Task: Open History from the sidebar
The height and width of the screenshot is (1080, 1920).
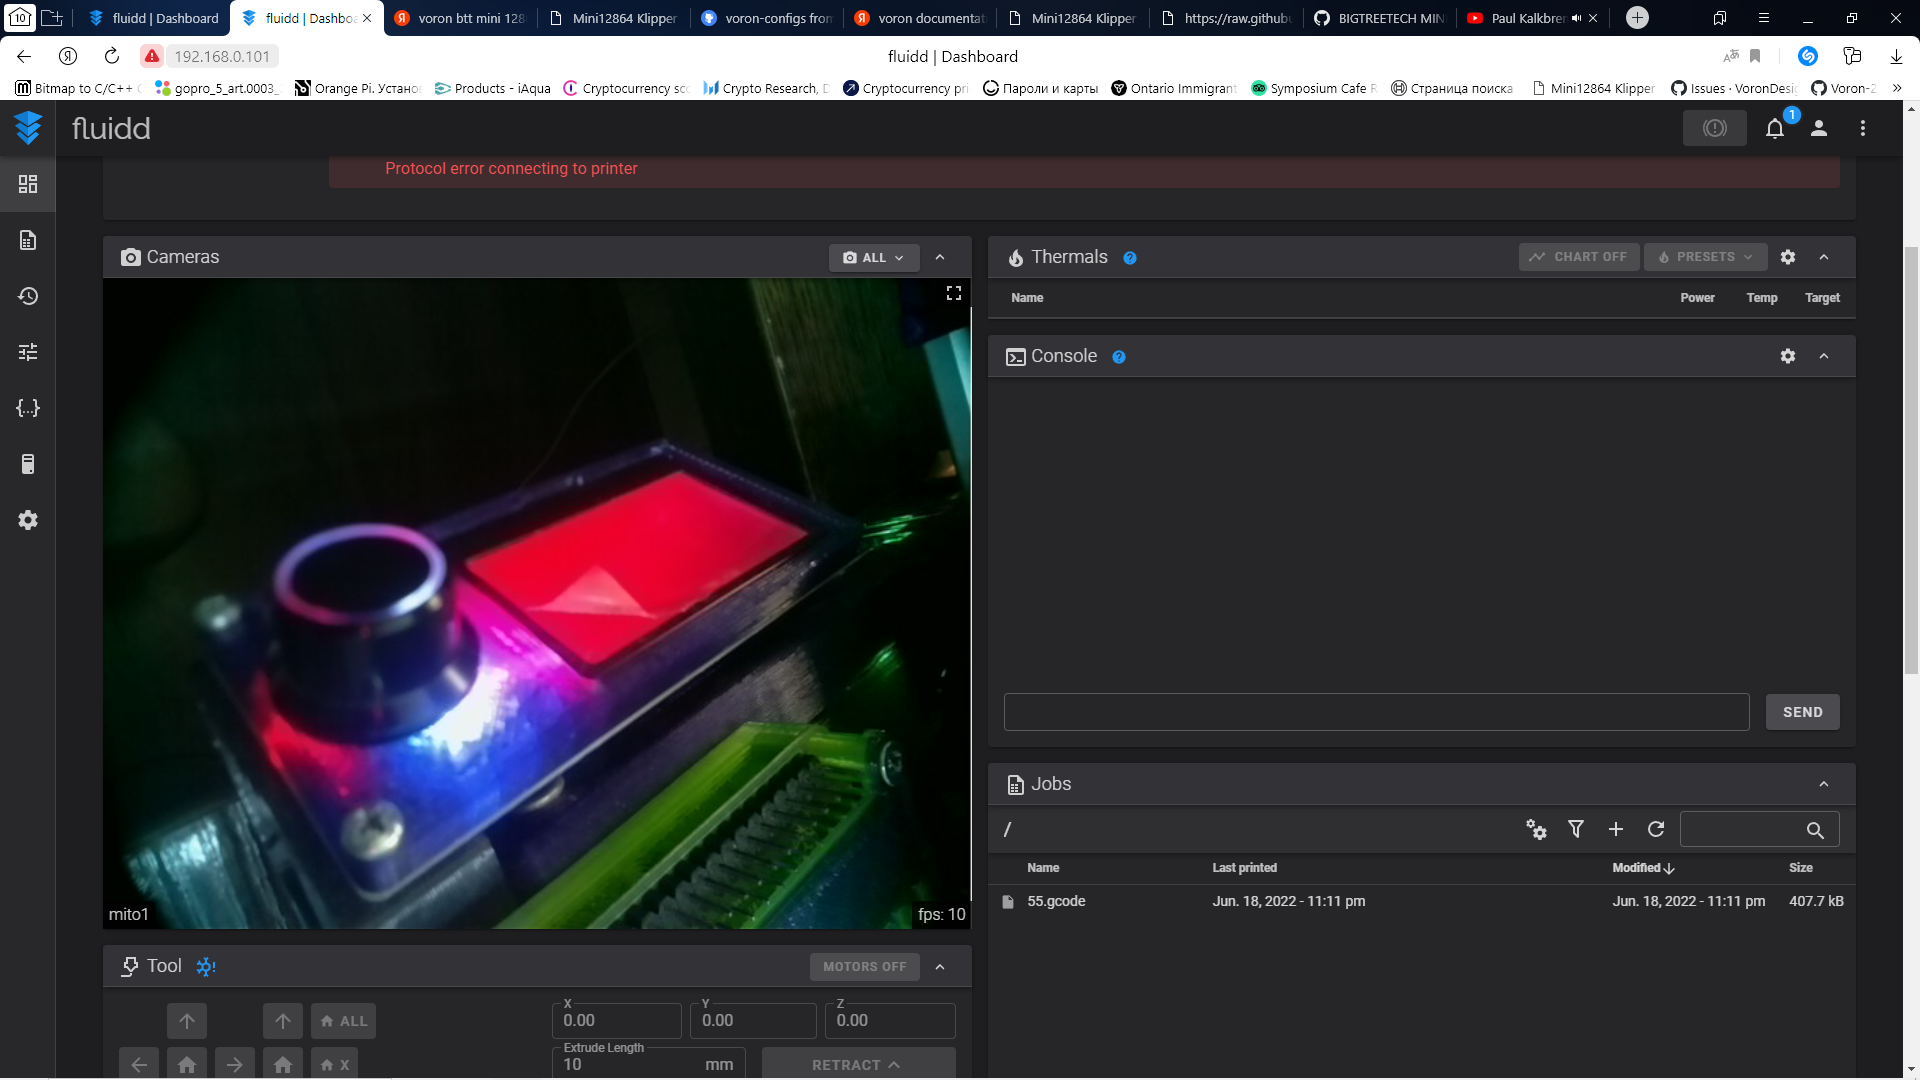Action: coord(28,296)
